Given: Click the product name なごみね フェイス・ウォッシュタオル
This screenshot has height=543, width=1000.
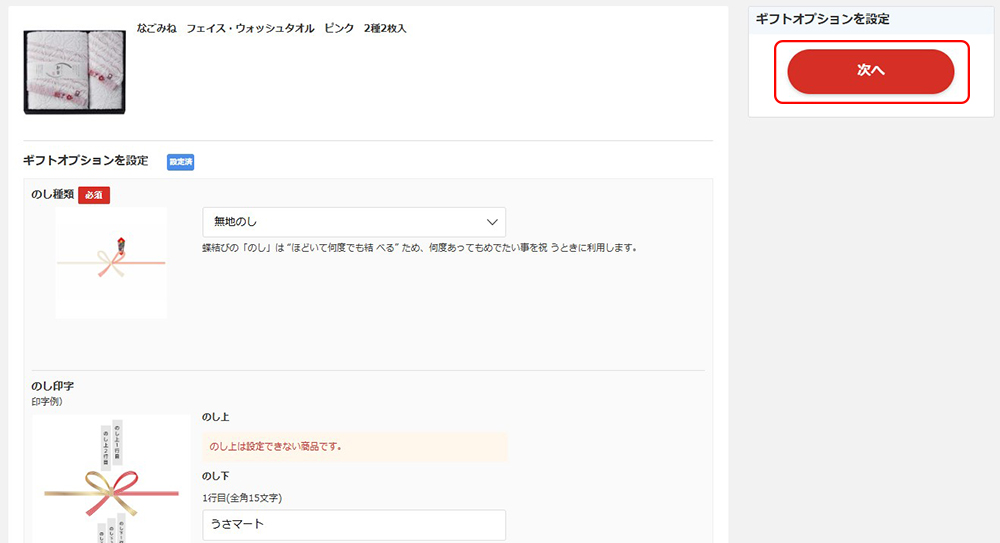Looking at the screenshot, I should [271, 29].
